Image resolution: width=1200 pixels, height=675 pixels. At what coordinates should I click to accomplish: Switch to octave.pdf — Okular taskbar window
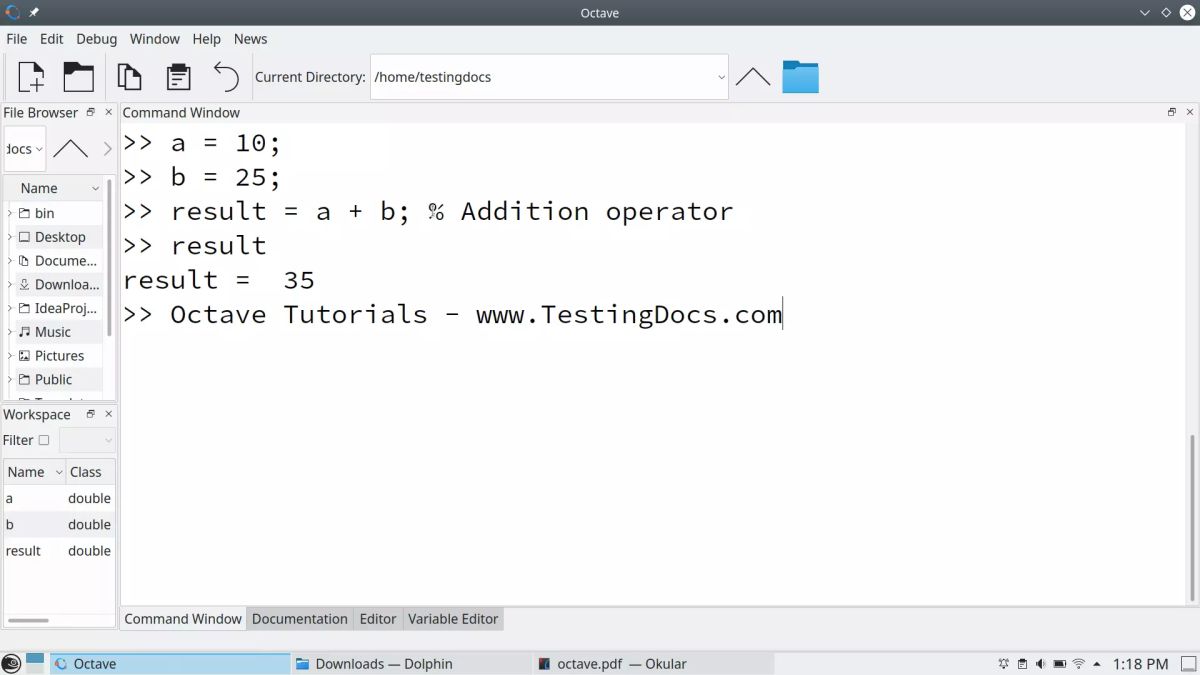click(652, 664)
